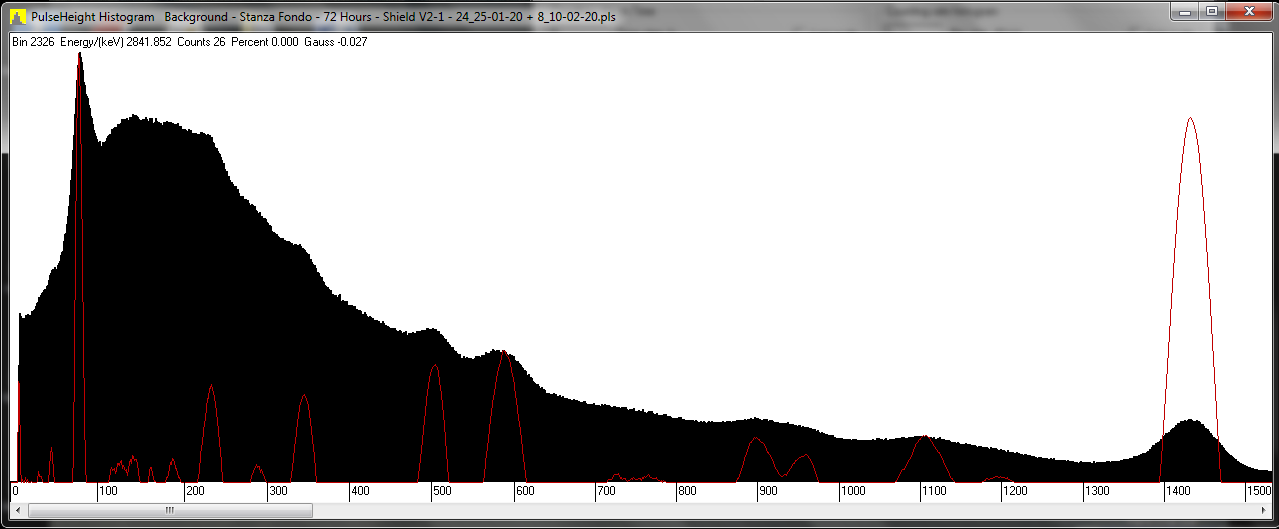
Task: Click the '800' axis label
Action: (687, 491)
